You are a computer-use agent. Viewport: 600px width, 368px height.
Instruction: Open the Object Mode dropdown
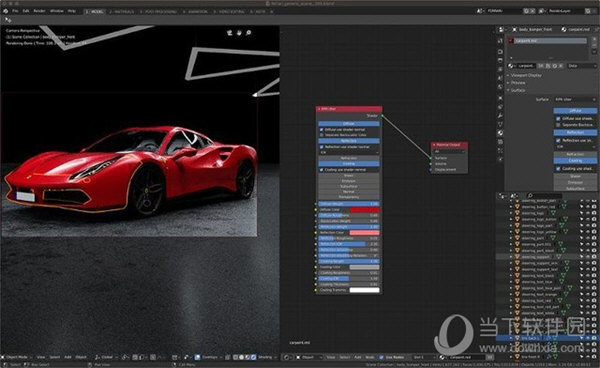pyautogui.click(x=18, y=357)
